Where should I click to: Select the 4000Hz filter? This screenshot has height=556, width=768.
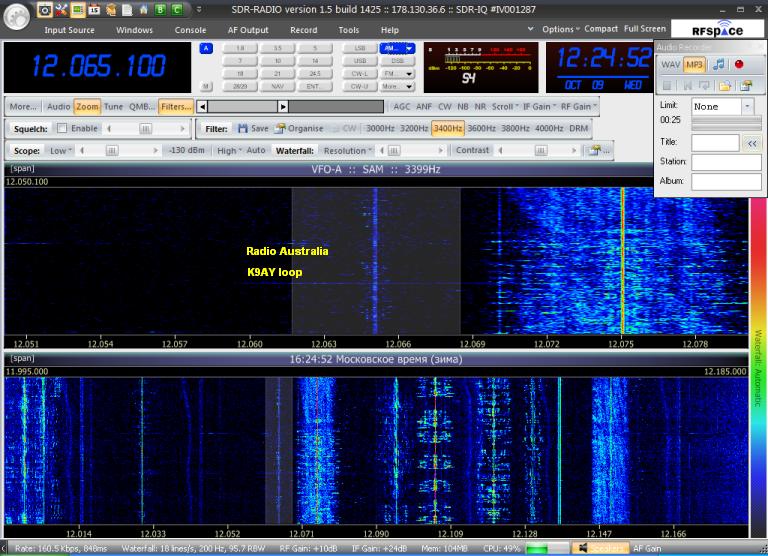[x=549, y=128]
